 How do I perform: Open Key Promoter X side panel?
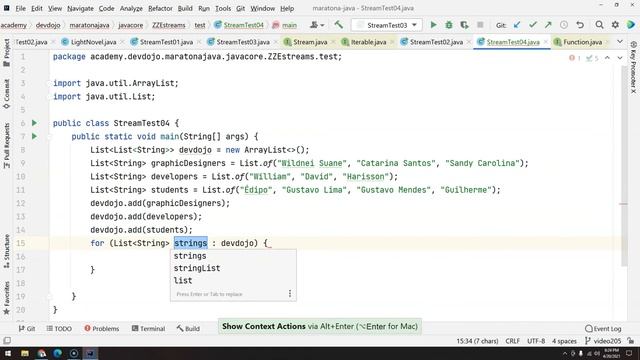point(633,68)
